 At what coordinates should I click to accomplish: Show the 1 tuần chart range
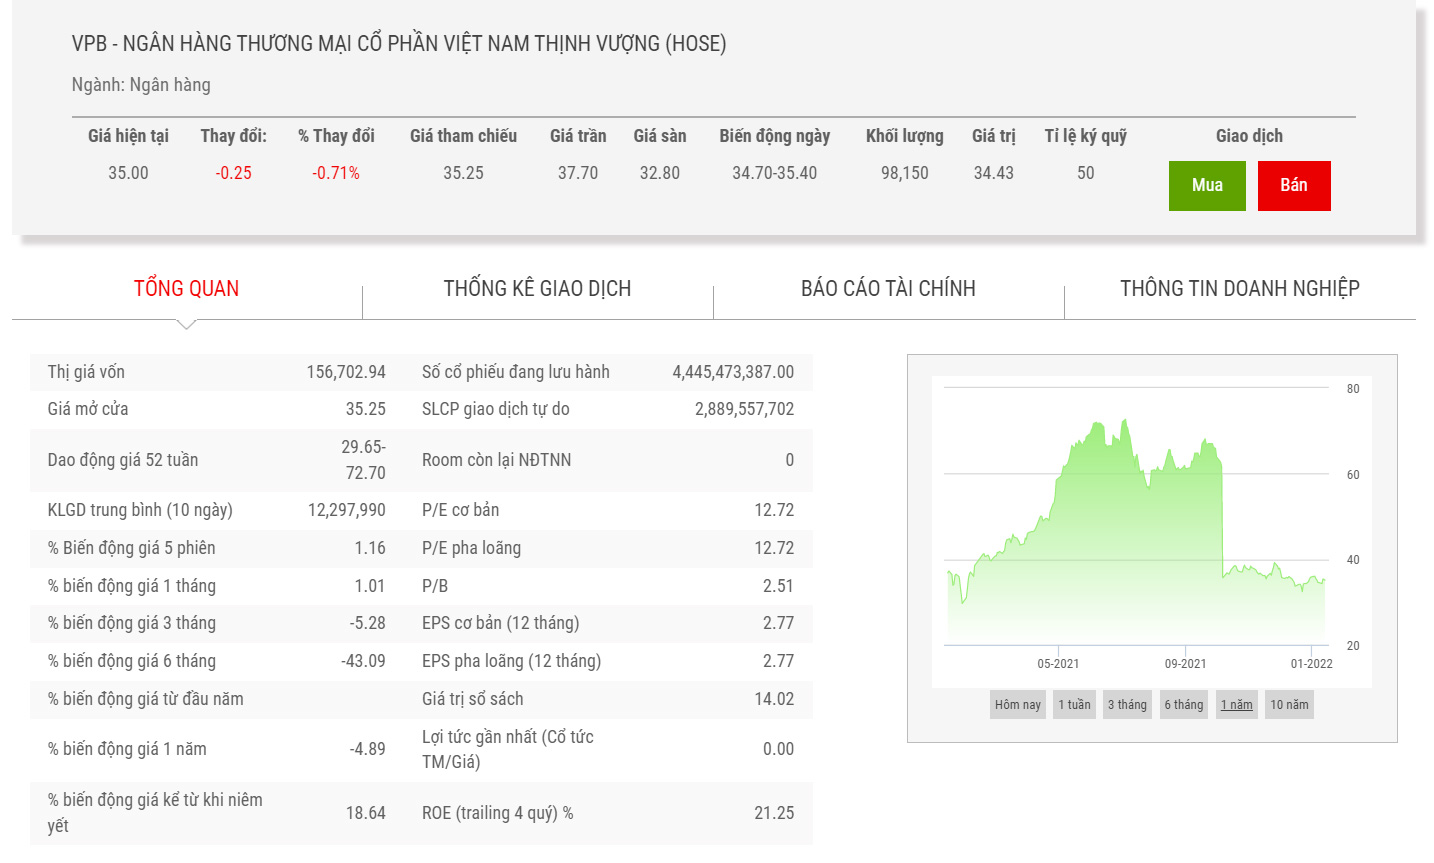coord(1074,705)
